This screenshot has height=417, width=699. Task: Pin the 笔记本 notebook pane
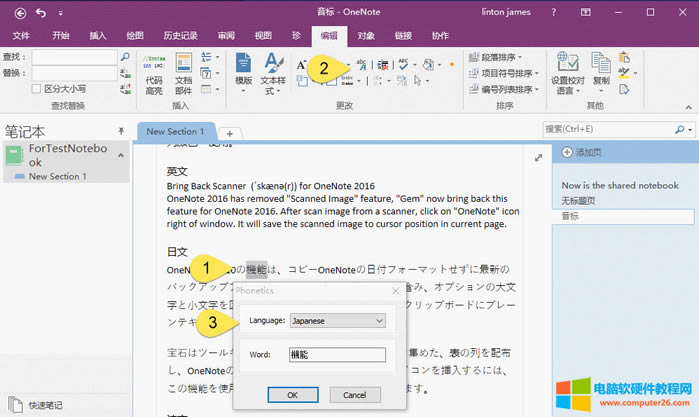121,131
